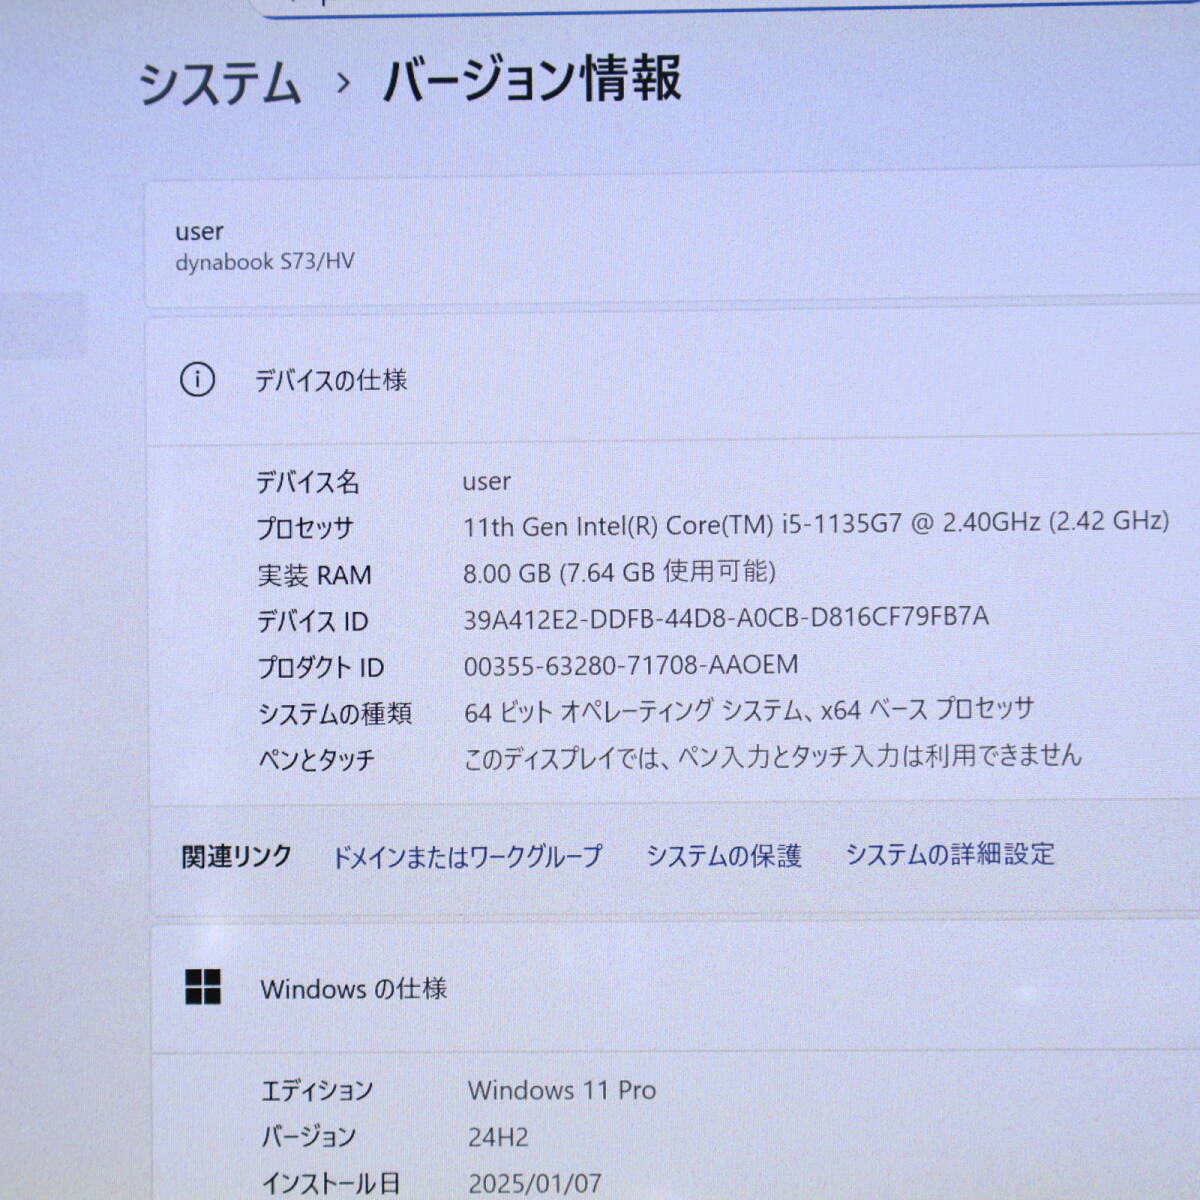This screenshot has width=1200, height=1200.
Task: Click the 実装 RAM label
Action: (x=314, y=575)
